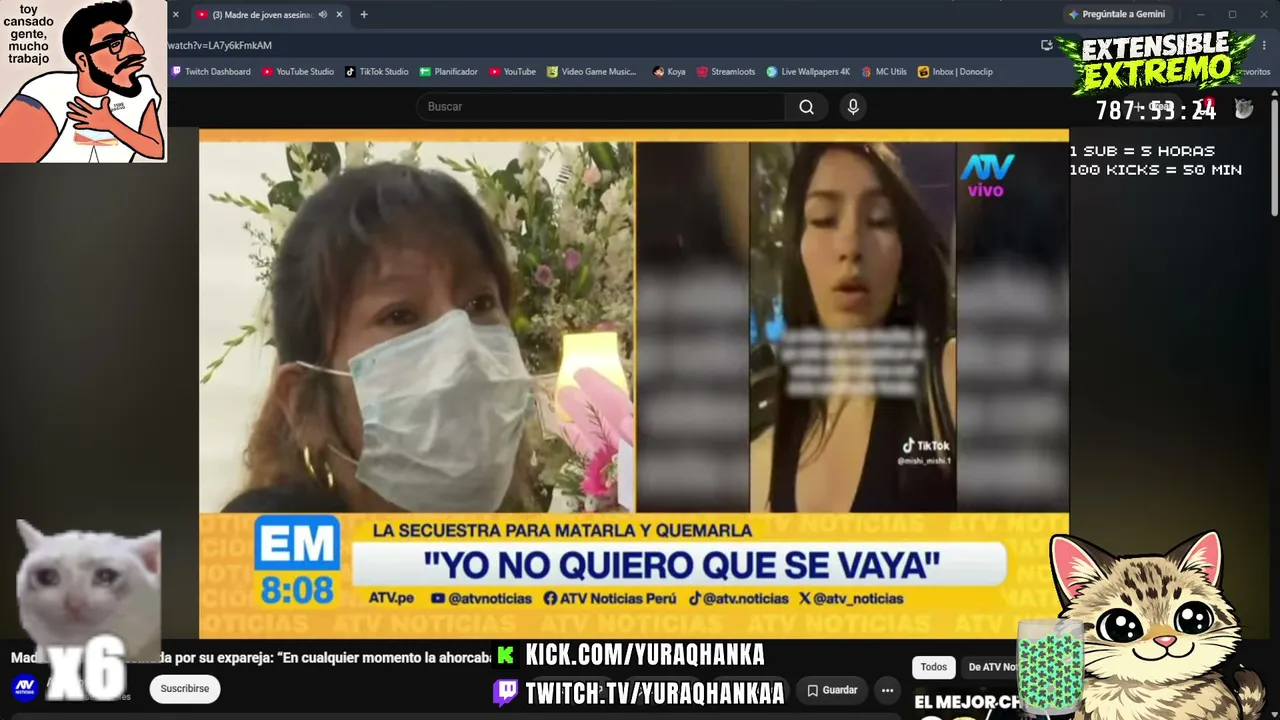Pause the ATV Noticias video player
This screenshot has width=1280, height=720.
(633, 384)
